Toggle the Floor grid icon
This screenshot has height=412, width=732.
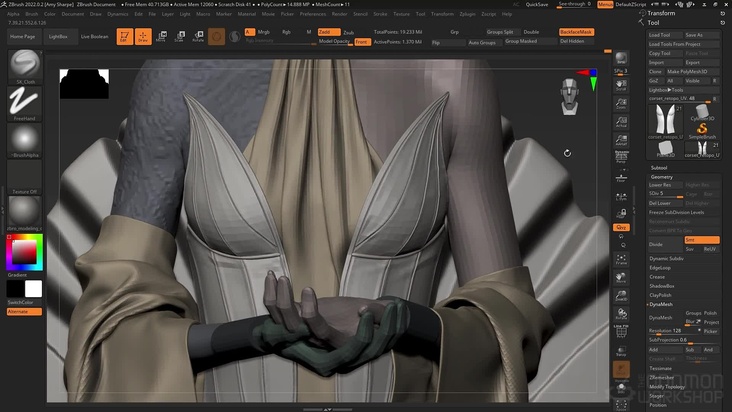click(x=621, y=178)
